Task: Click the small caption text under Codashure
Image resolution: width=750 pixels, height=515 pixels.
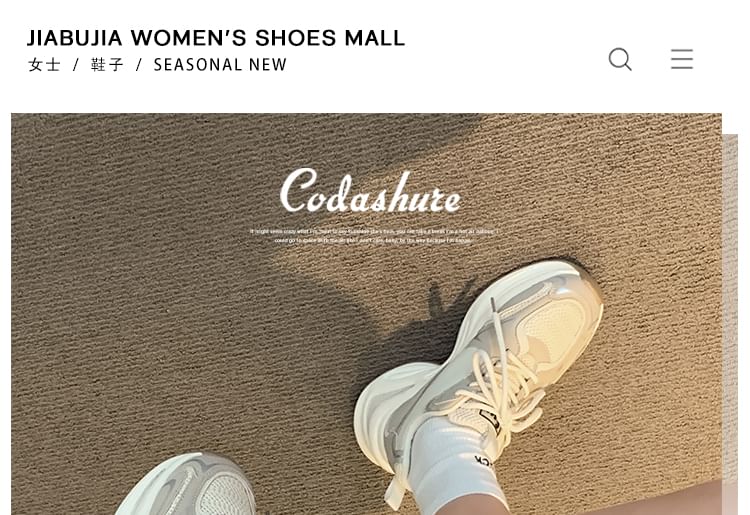Action: pos(374,236)
